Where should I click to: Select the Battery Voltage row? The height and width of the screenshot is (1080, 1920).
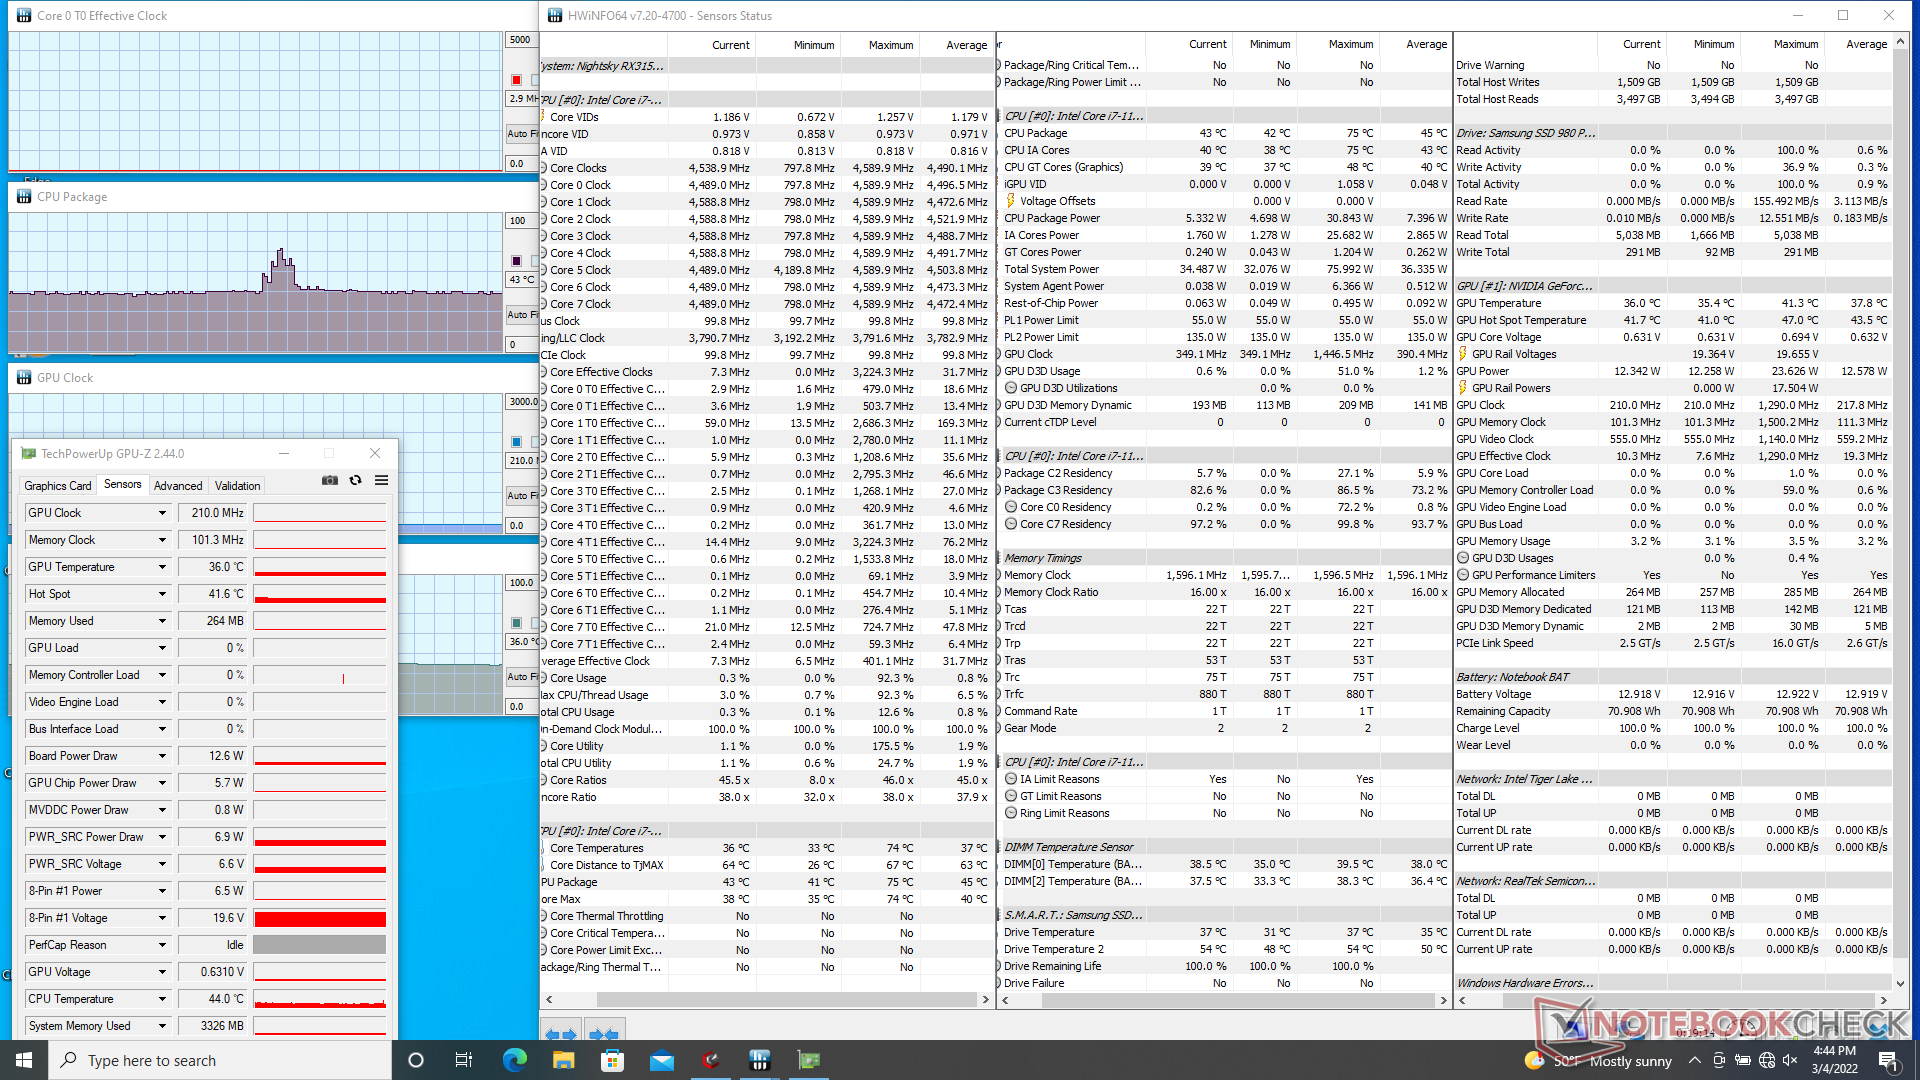[1672, 694]
